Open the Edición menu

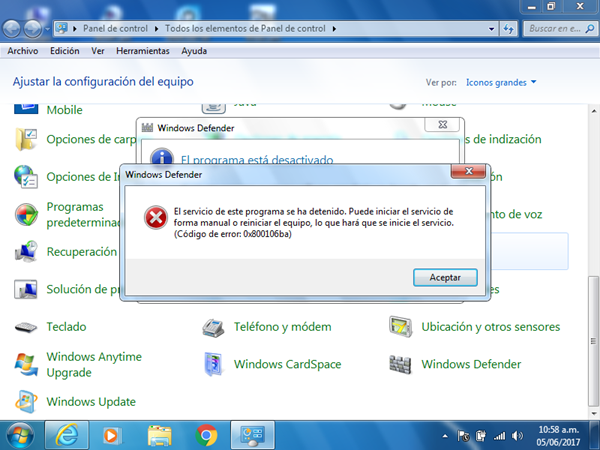(x=65, y=51)
